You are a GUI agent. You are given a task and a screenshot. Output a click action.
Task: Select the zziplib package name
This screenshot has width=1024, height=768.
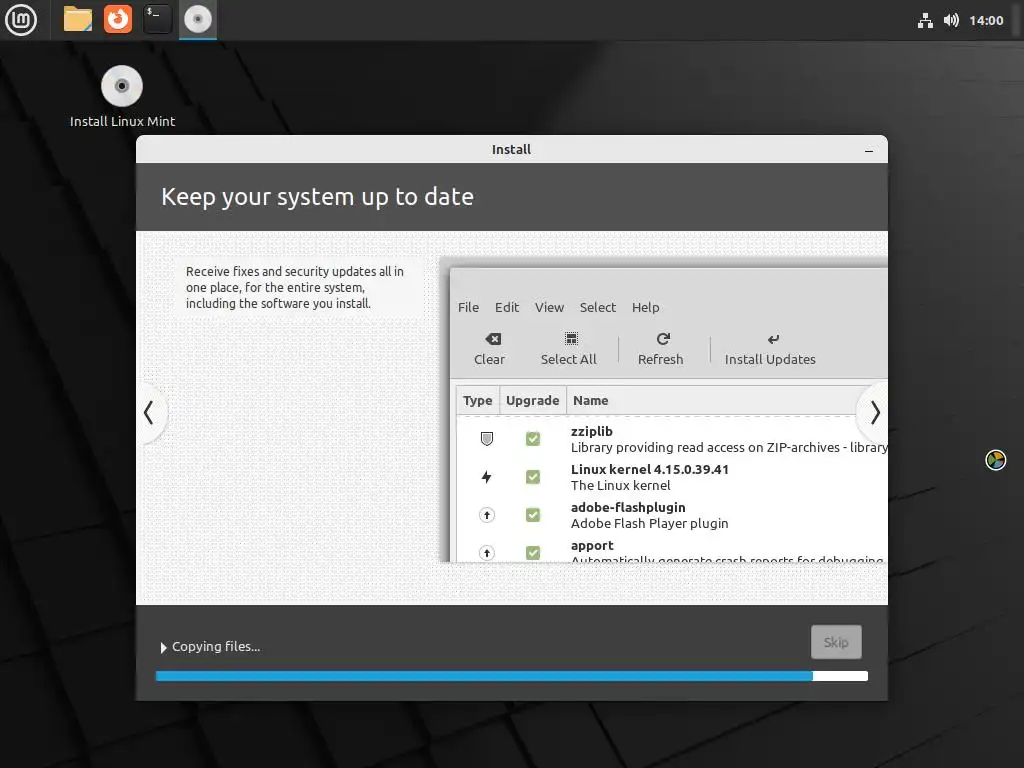592,431
